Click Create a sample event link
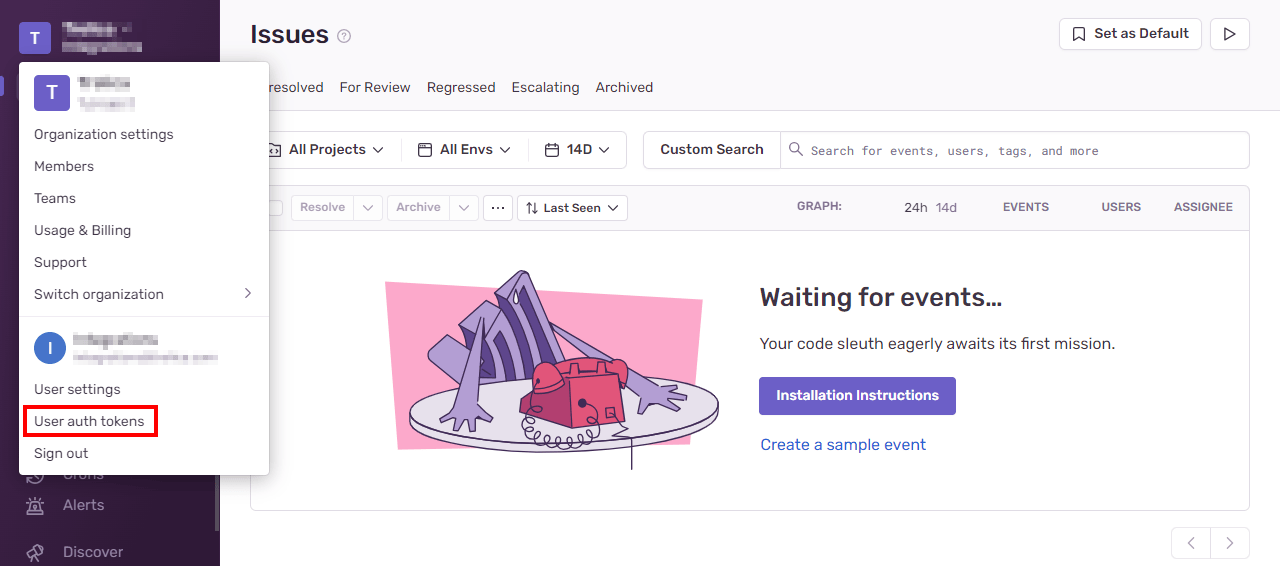Screen dimensions: 1280x566 click(843, 444)
